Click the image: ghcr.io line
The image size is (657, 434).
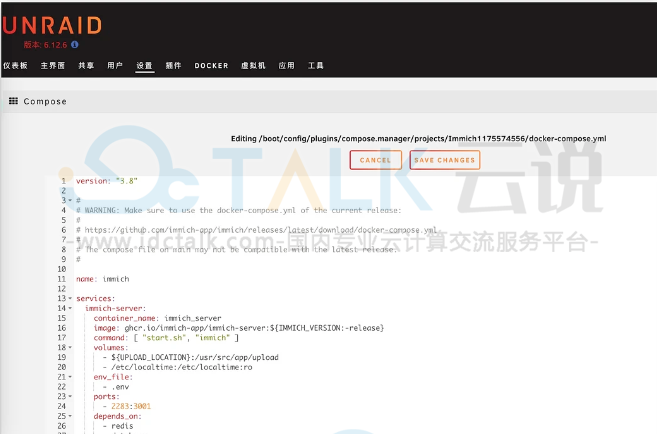239,328
